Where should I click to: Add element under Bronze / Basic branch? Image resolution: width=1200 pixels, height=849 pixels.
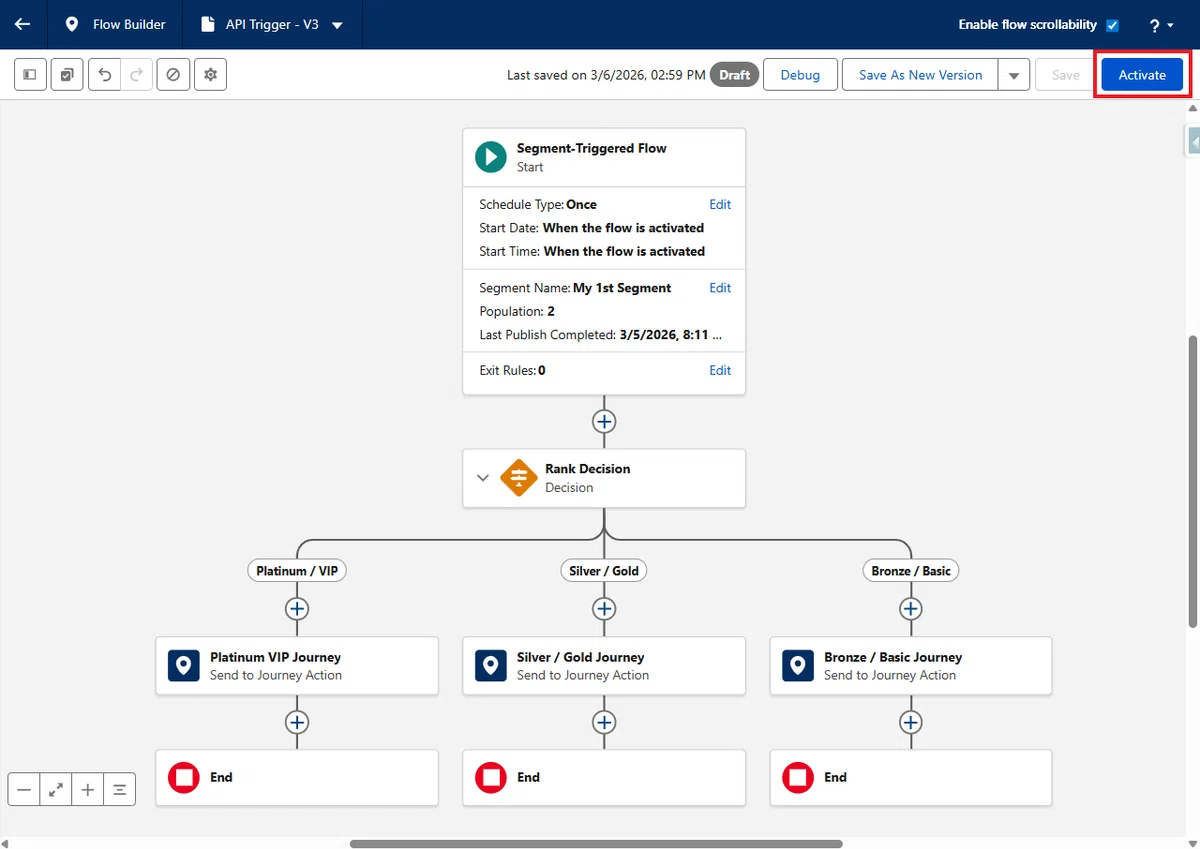pyautogui.click(x=910, y=609)
